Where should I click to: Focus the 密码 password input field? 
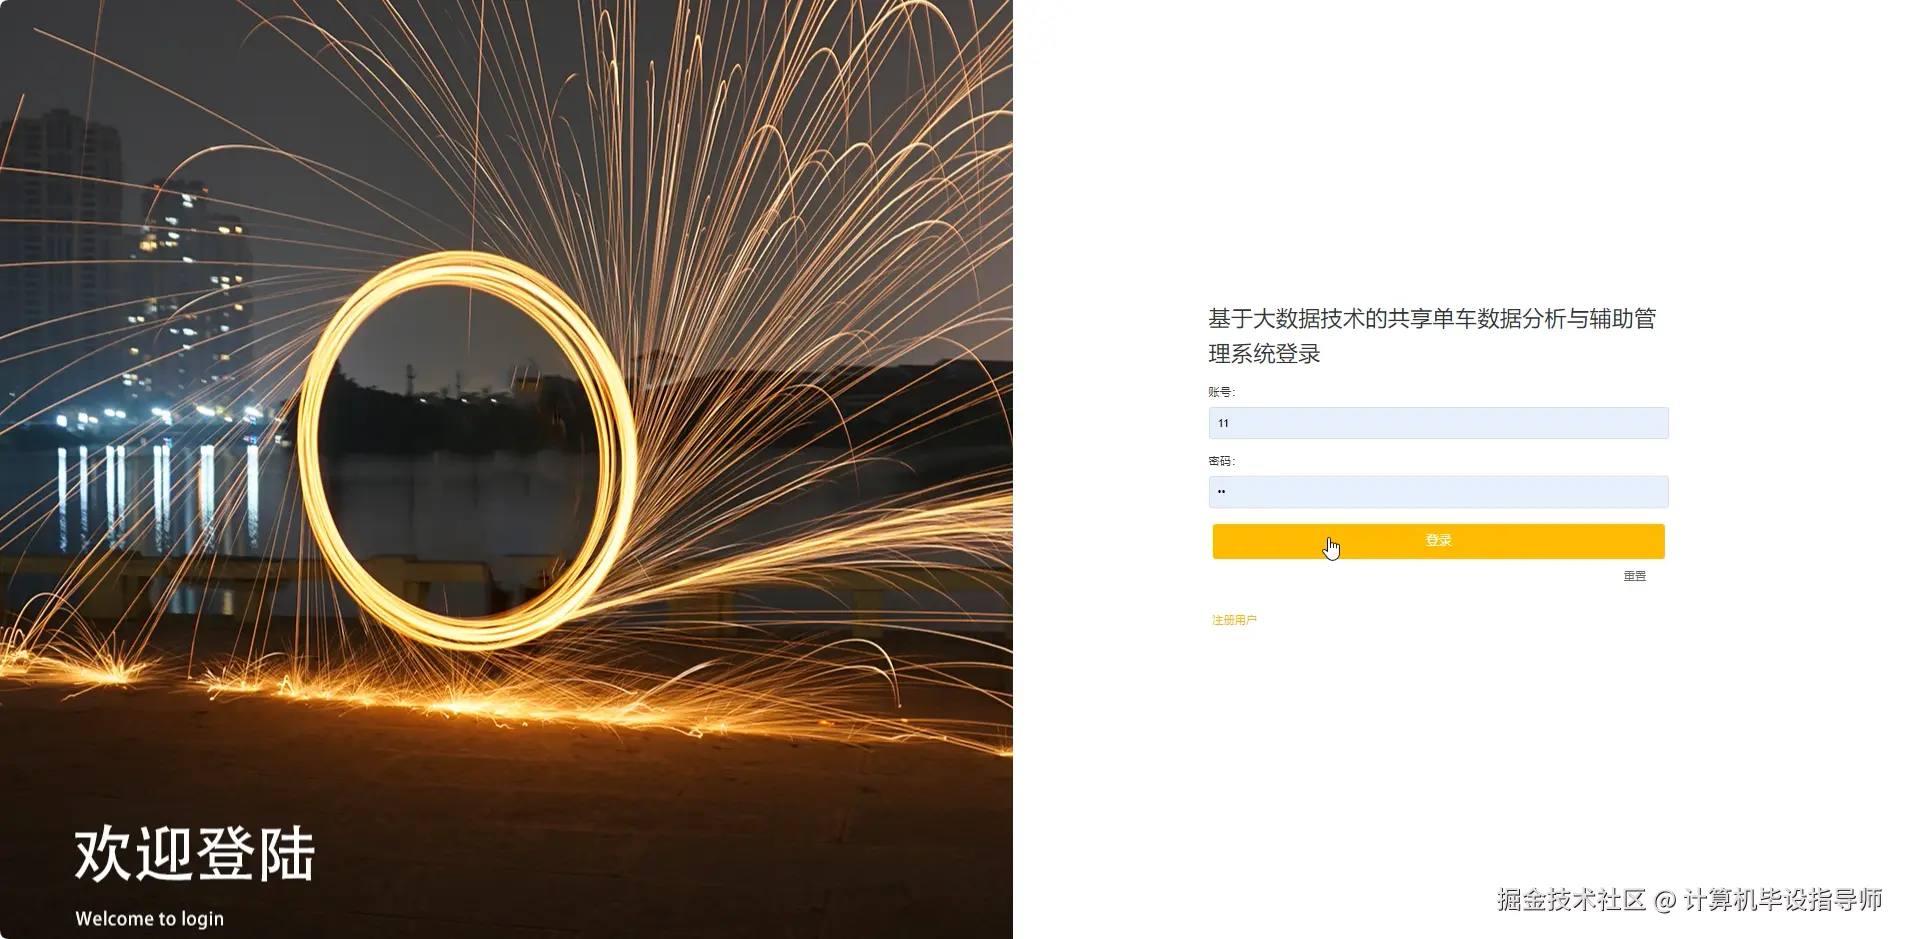tap(1438, 492)
